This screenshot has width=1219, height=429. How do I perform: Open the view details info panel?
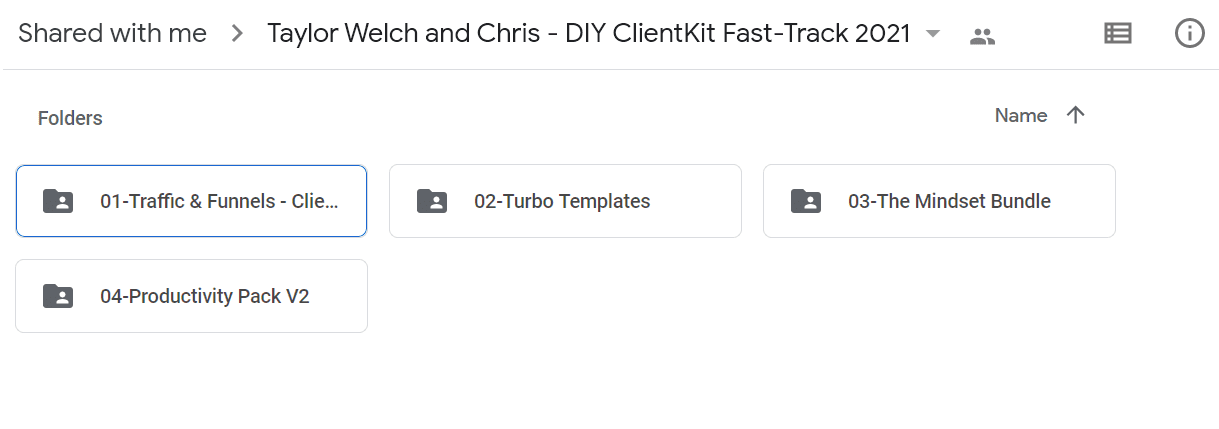point(1189,34)
